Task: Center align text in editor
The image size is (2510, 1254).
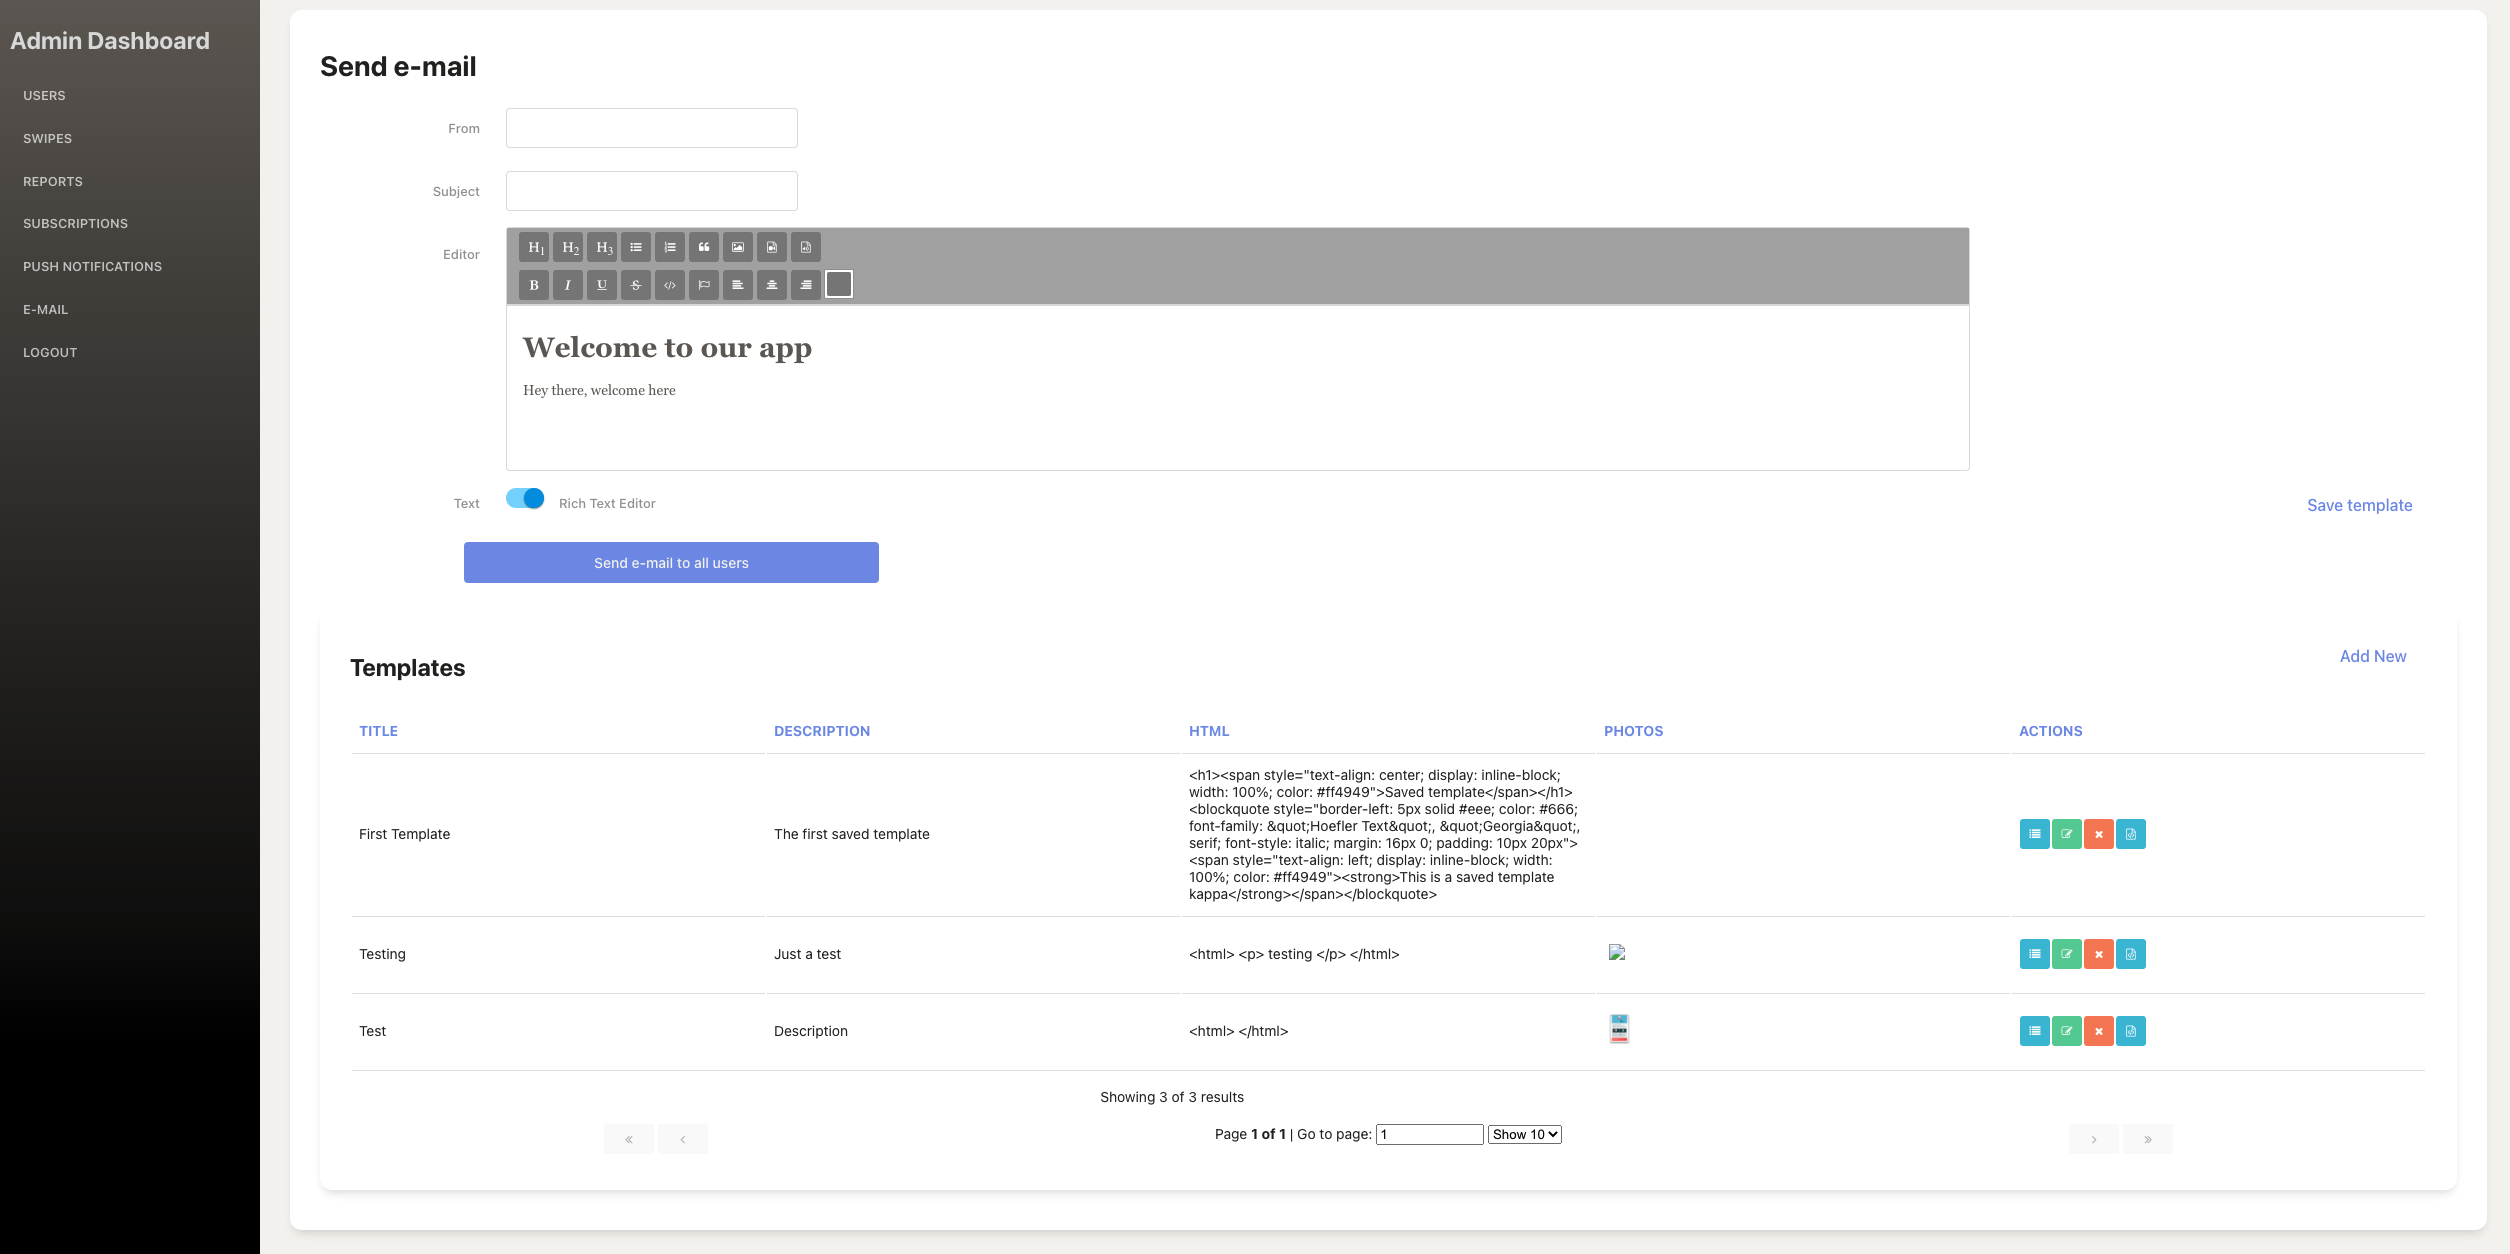Action: (x=772, y=285)
